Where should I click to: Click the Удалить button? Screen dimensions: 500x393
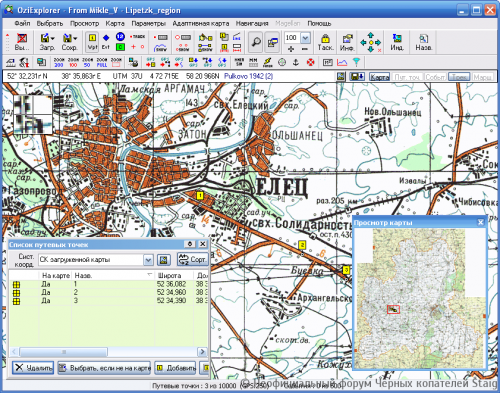tap(33, 368)
